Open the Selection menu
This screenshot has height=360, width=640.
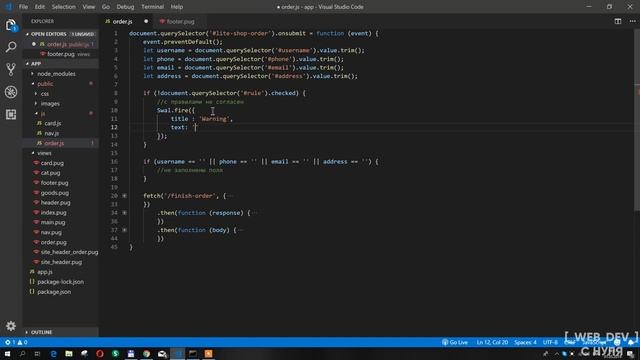pyautogui.click(x=63, y=7)
